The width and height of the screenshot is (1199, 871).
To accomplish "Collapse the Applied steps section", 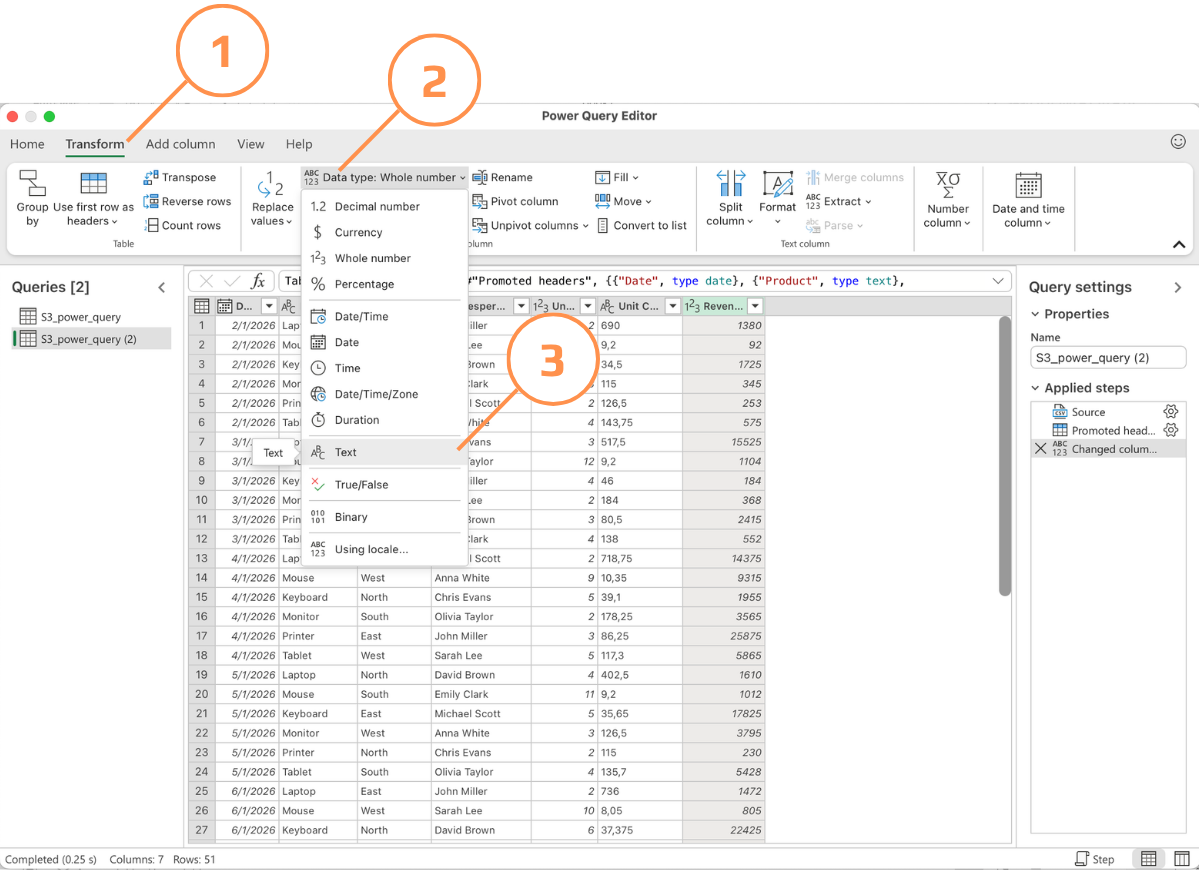I will (1035, 388).
